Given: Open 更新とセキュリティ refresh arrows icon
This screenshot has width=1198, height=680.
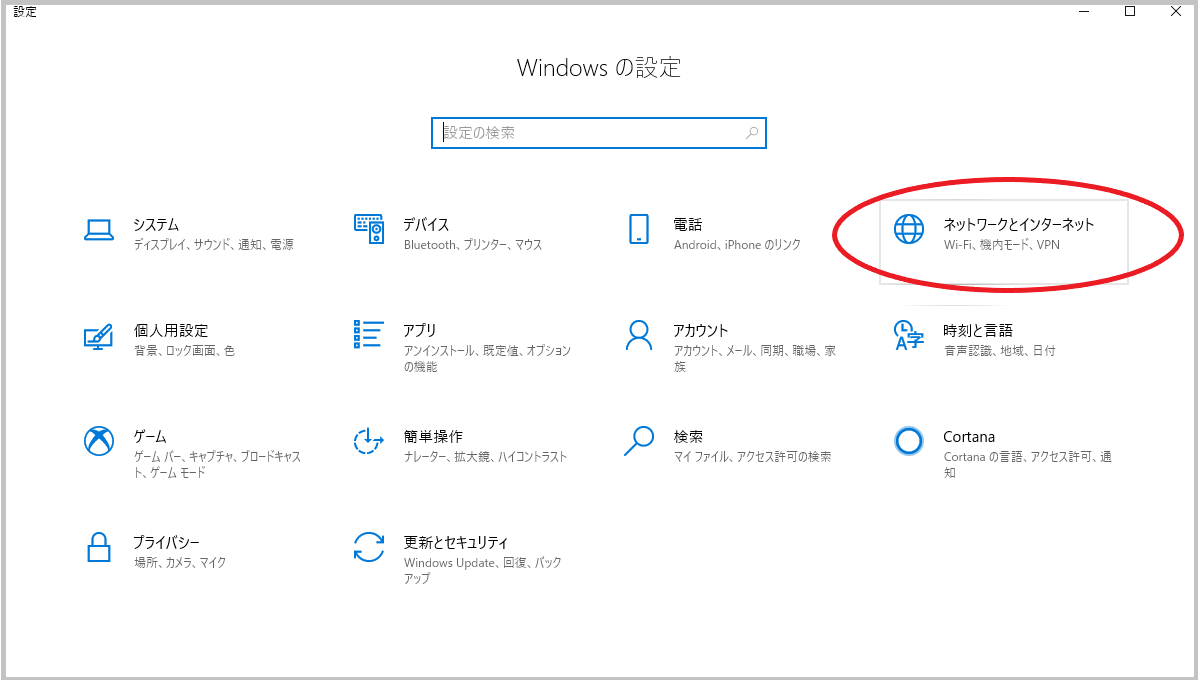Looking at the screenshot, I should (x=369, y=547).
